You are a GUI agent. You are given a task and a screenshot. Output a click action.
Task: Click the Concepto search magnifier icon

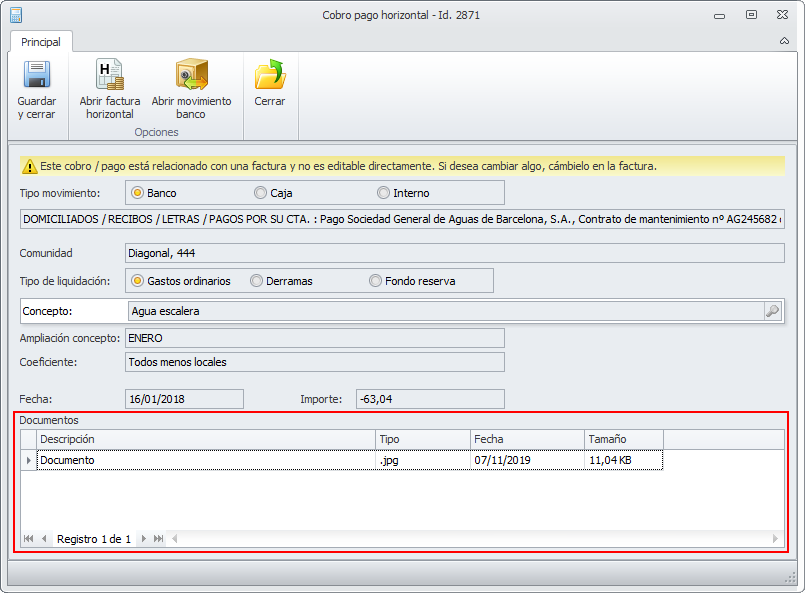click(772, 311)
